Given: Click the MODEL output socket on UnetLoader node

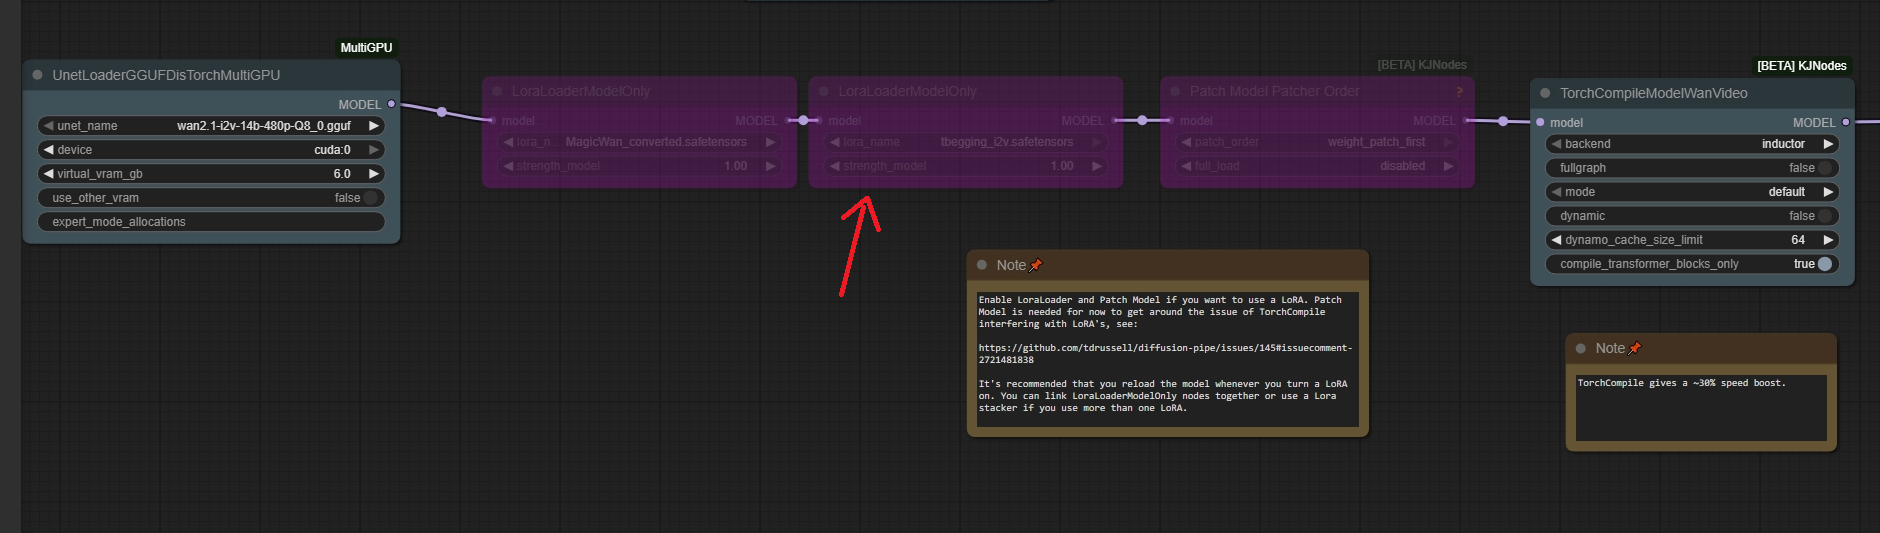Looking at the screenshot, I should click(391, 104).
